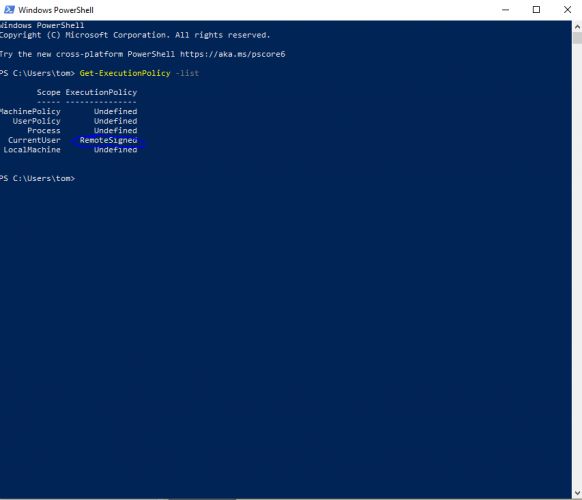
Task: Click the CurrentUser scope entry
Action: 34,140
